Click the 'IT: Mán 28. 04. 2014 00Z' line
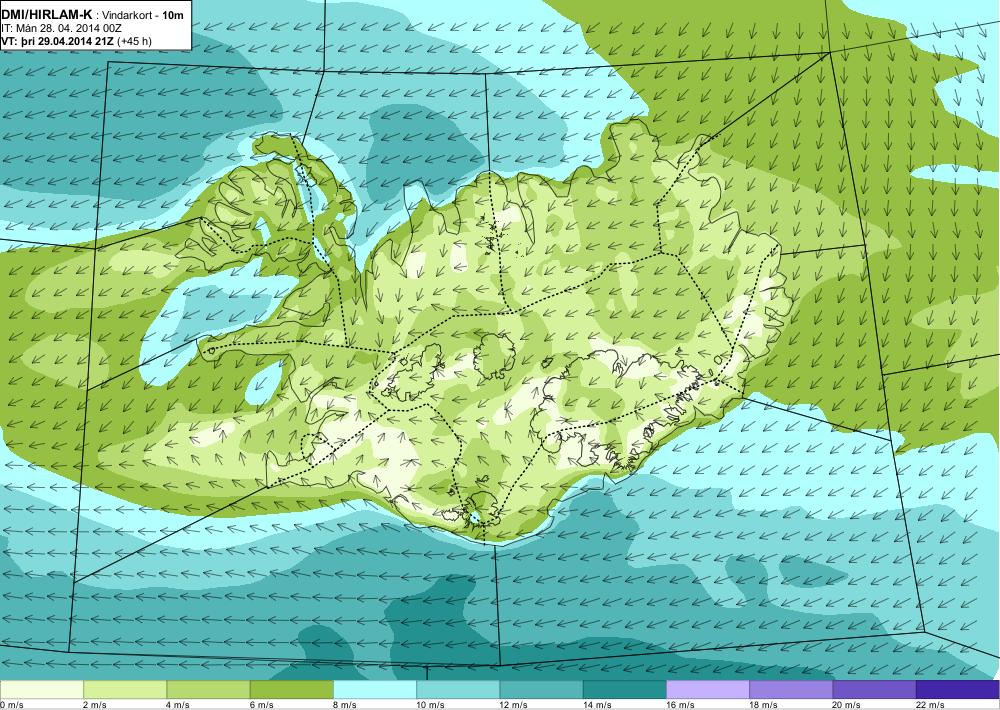The image size is (1000, 710). click(61, 28)
